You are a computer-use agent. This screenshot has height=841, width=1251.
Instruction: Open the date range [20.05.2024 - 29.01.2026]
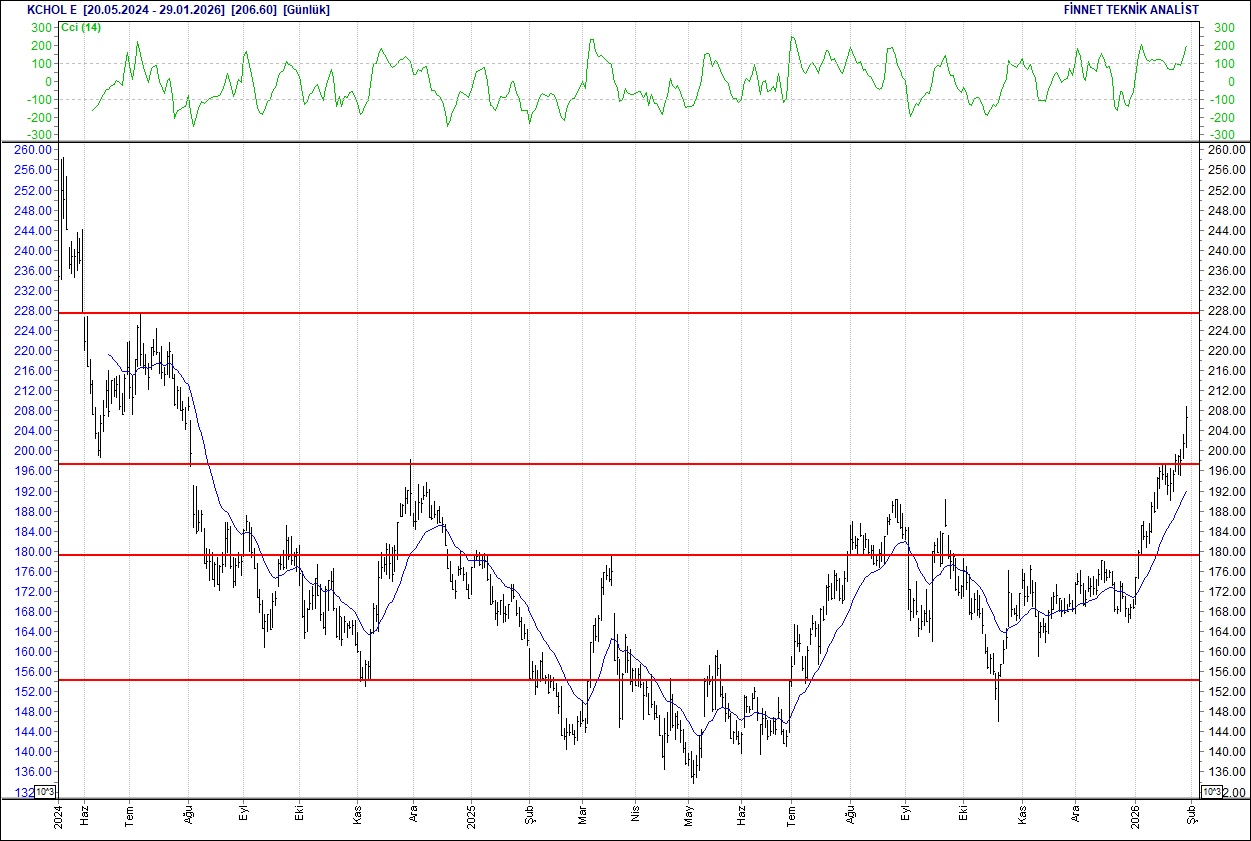click(x=155, y=10)
